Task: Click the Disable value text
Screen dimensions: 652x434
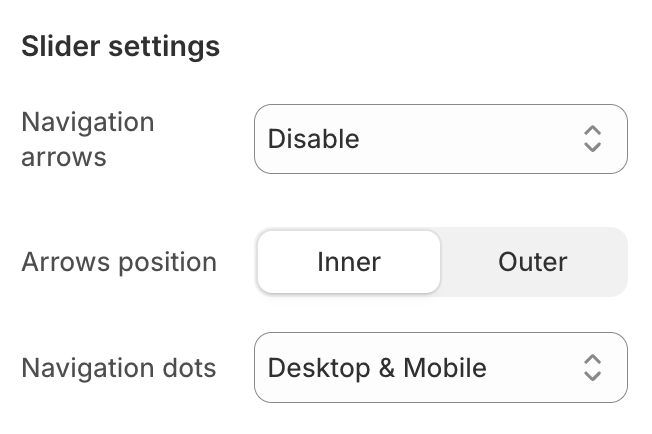Action: pyautogui.click(x=313, y=139)
